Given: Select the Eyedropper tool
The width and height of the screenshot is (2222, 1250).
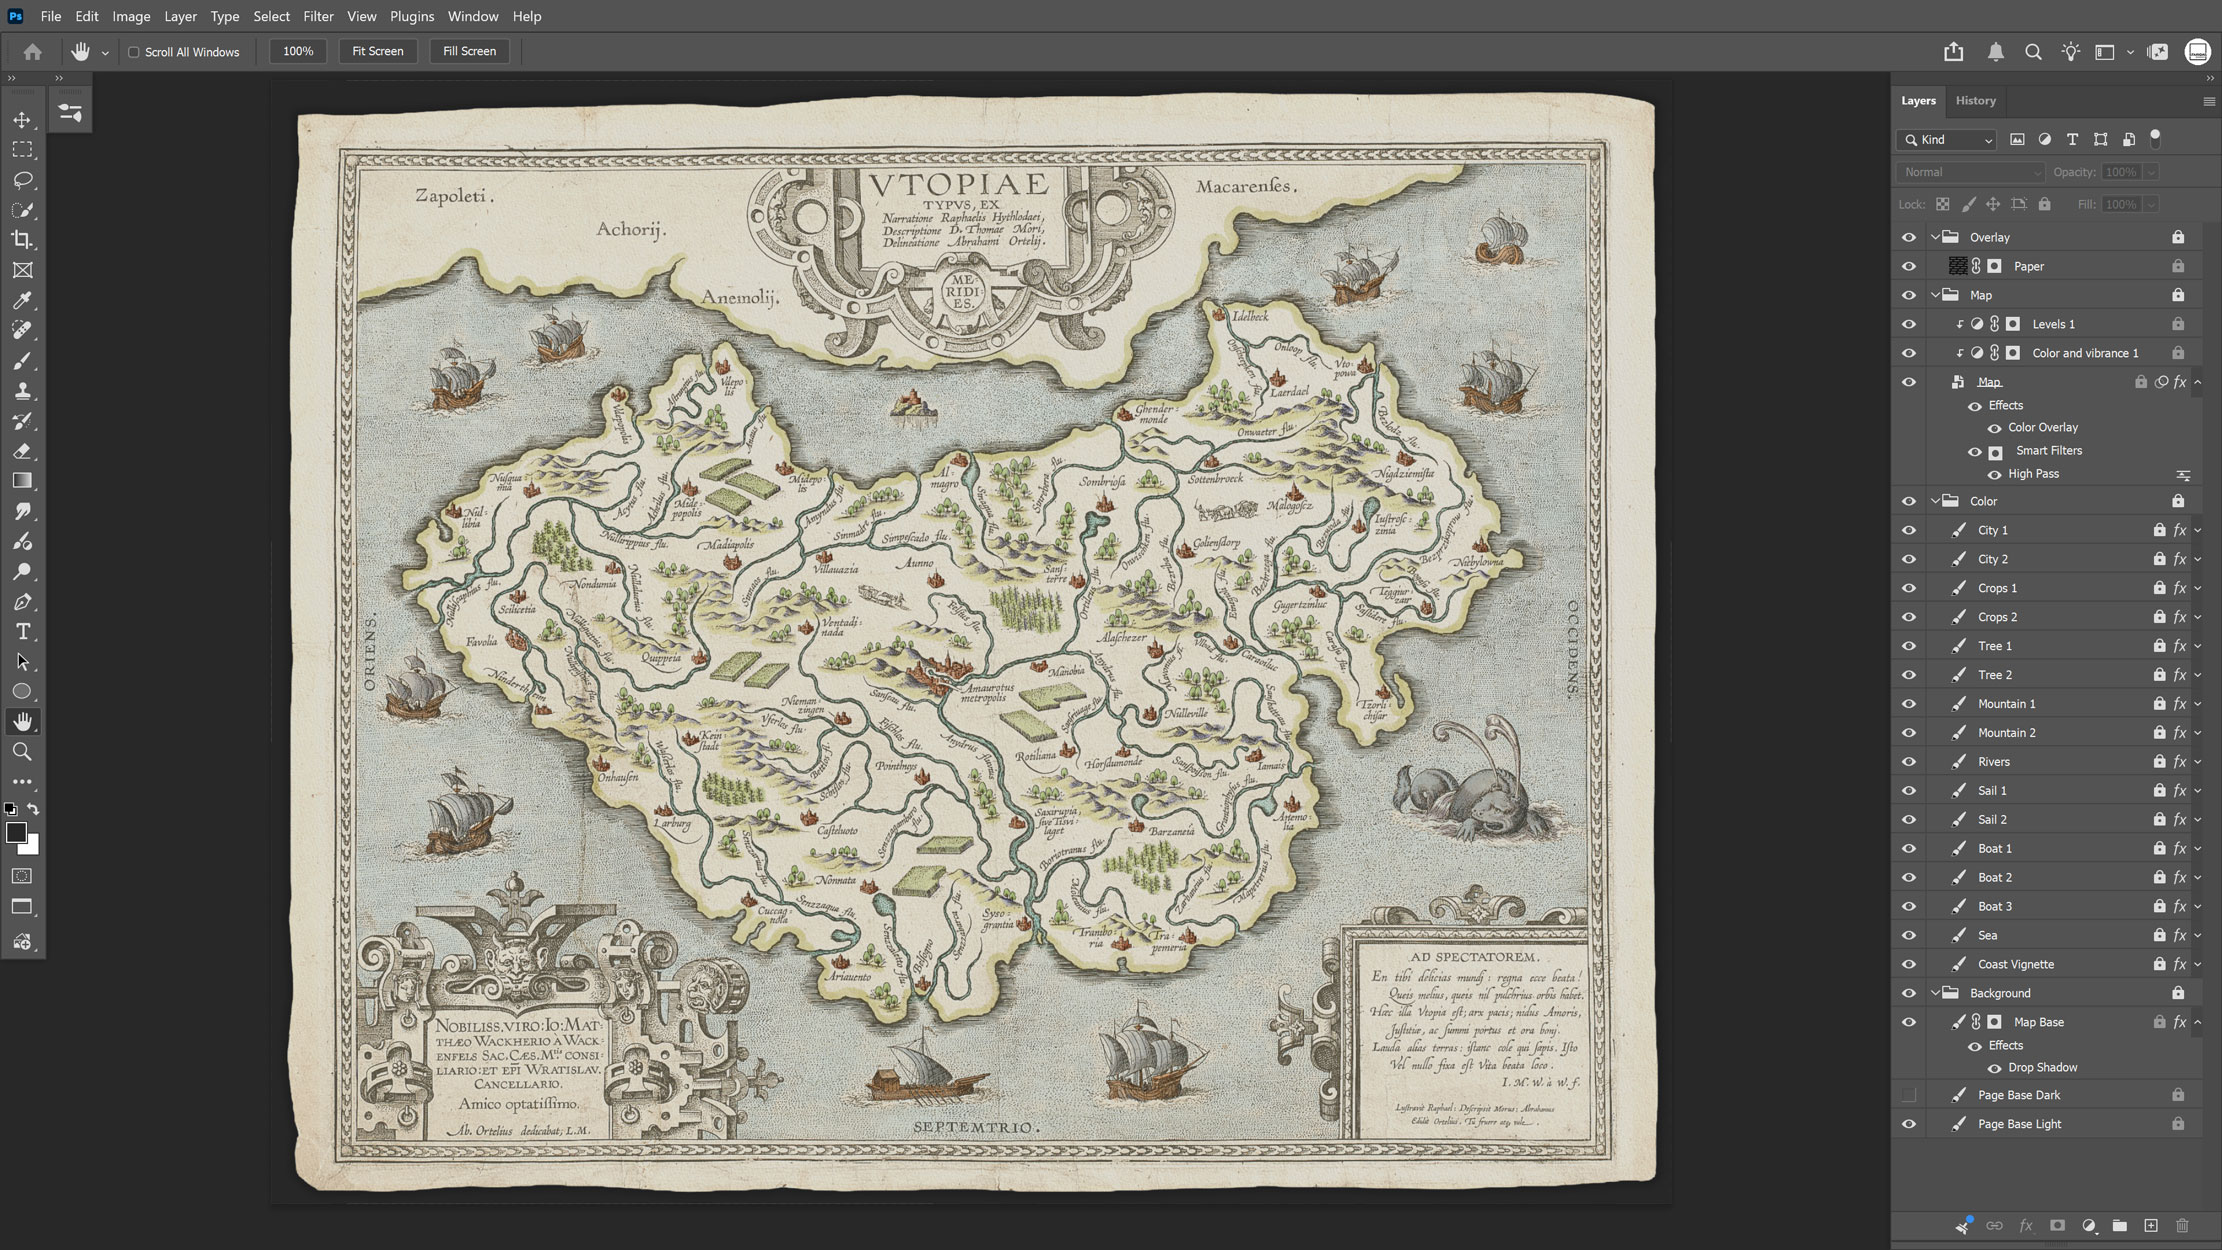Looking at the screenshot, I should click(22, 300).
